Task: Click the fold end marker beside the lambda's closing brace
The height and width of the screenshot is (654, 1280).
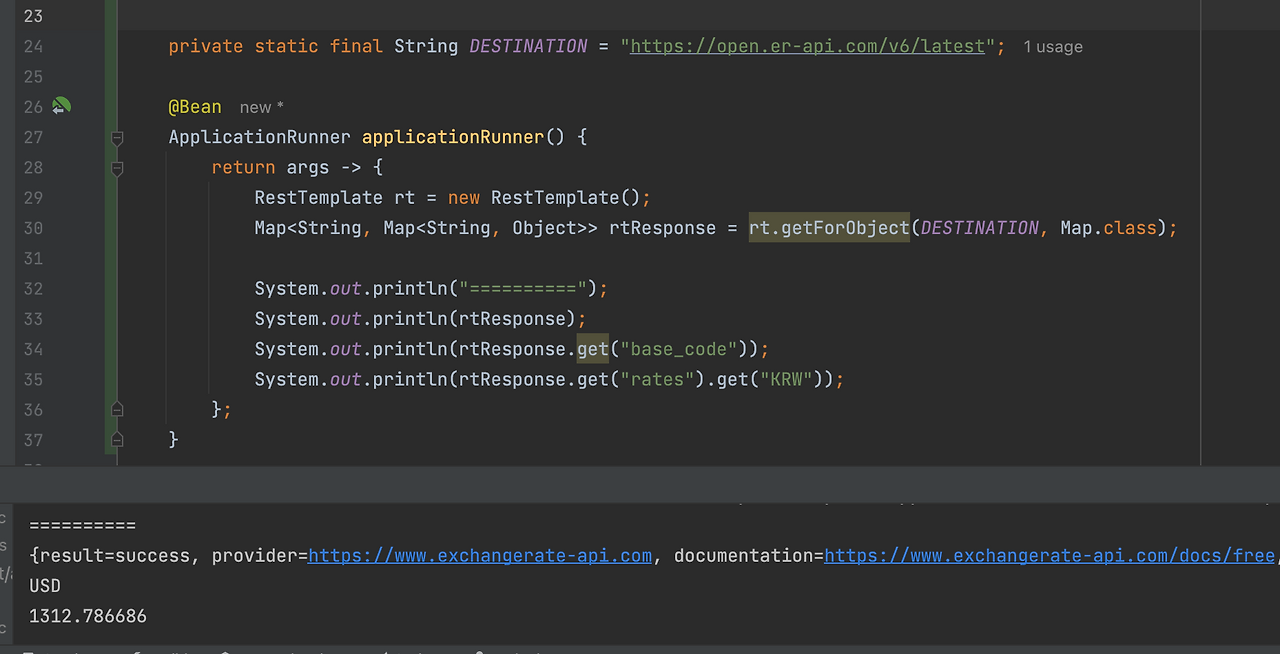Action: [x=117, y=409]
